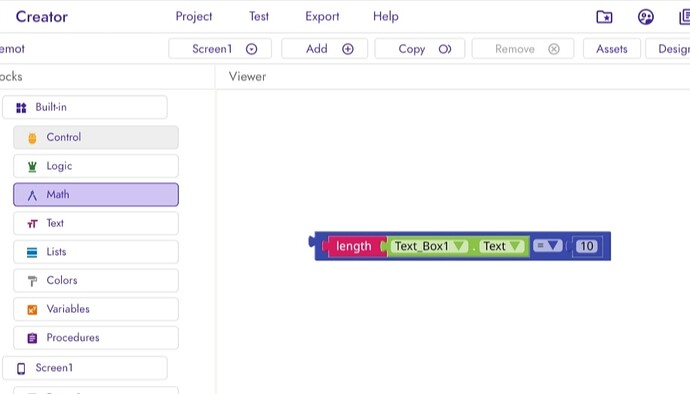The height and width of the screenshot is (394, 690).
Task: Click the plus icon on Add button
Action: (348, 49)
